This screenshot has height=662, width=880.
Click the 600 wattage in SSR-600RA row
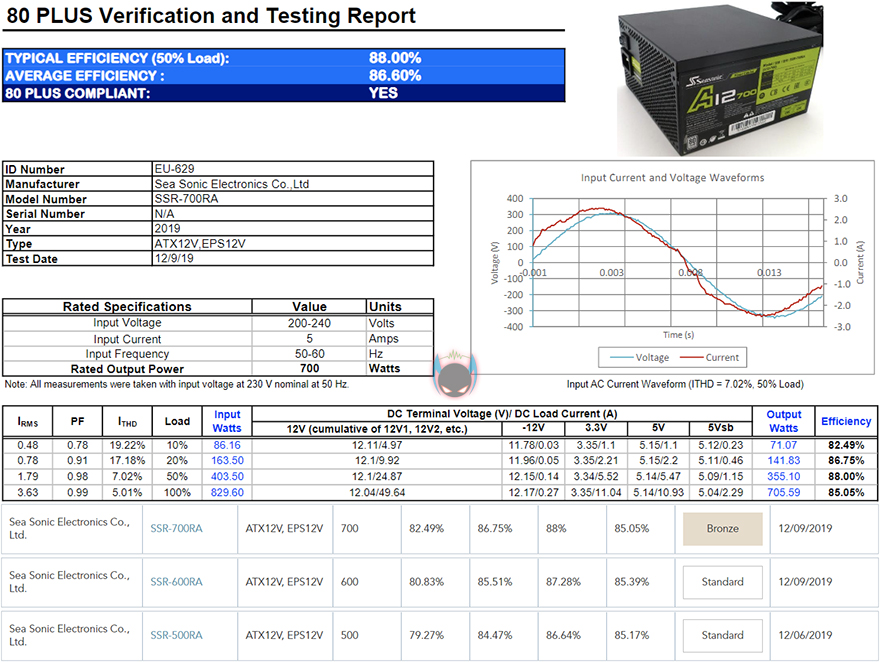[349, 582]
